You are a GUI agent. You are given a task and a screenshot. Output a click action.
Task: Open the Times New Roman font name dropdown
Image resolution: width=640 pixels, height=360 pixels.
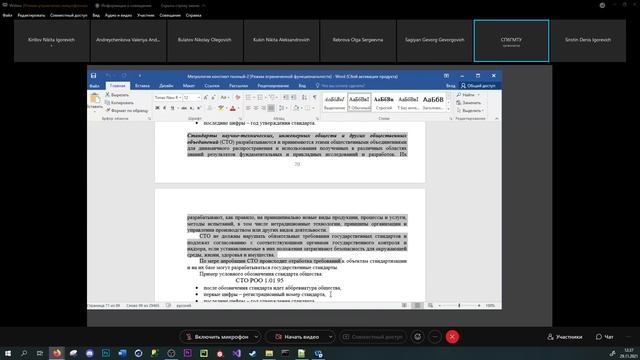(x=180, y=98)
